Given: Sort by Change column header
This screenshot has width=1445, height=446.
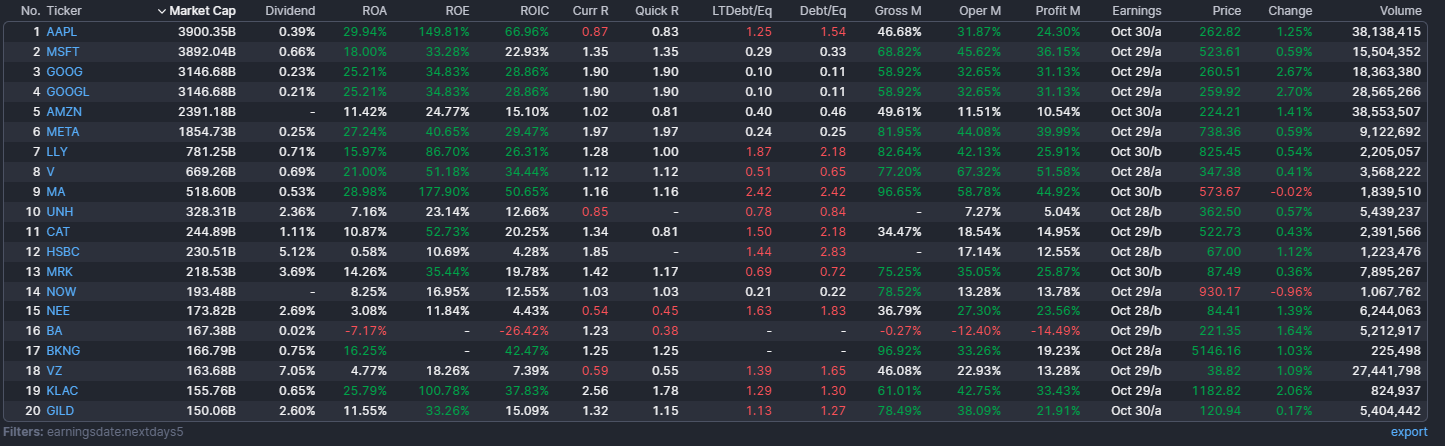Looking at the screenshot, I should pos(1290,11).
